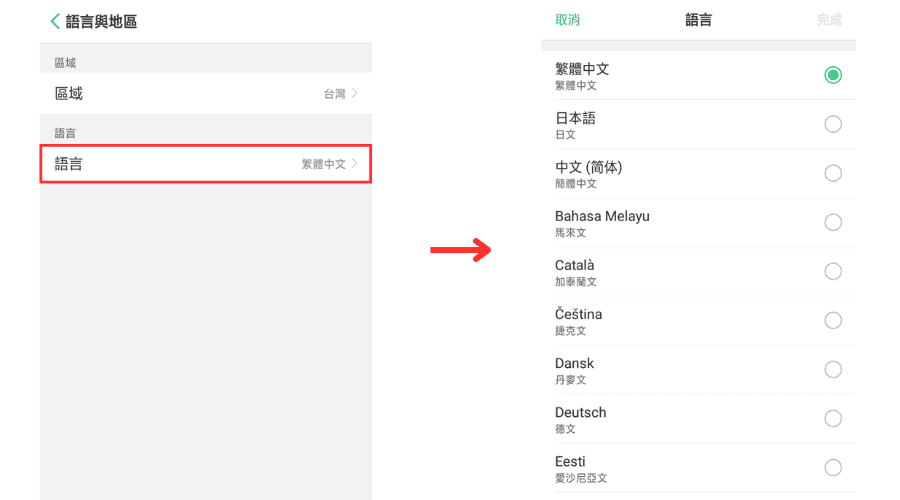
Task: Tap the 日本語 language list entry text
Action: pyautogui.click(x=575, y=119)
